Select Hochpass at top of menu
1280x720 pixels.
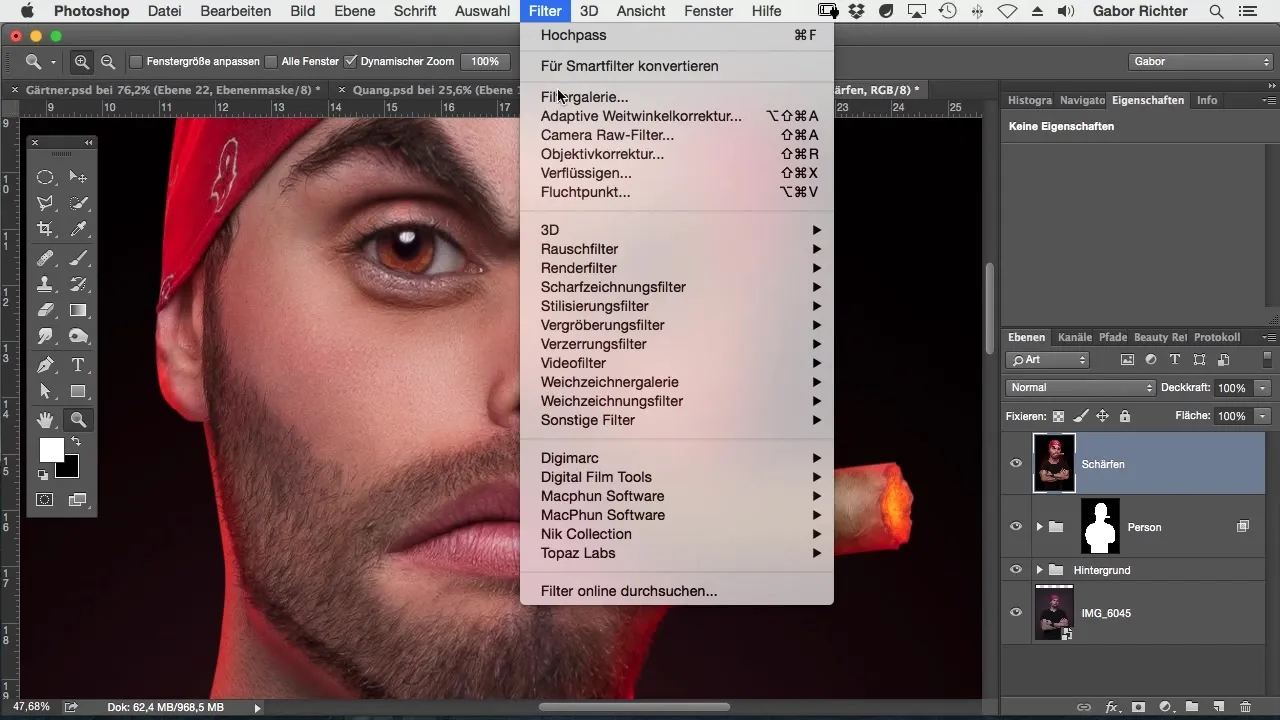click(677, 35)
